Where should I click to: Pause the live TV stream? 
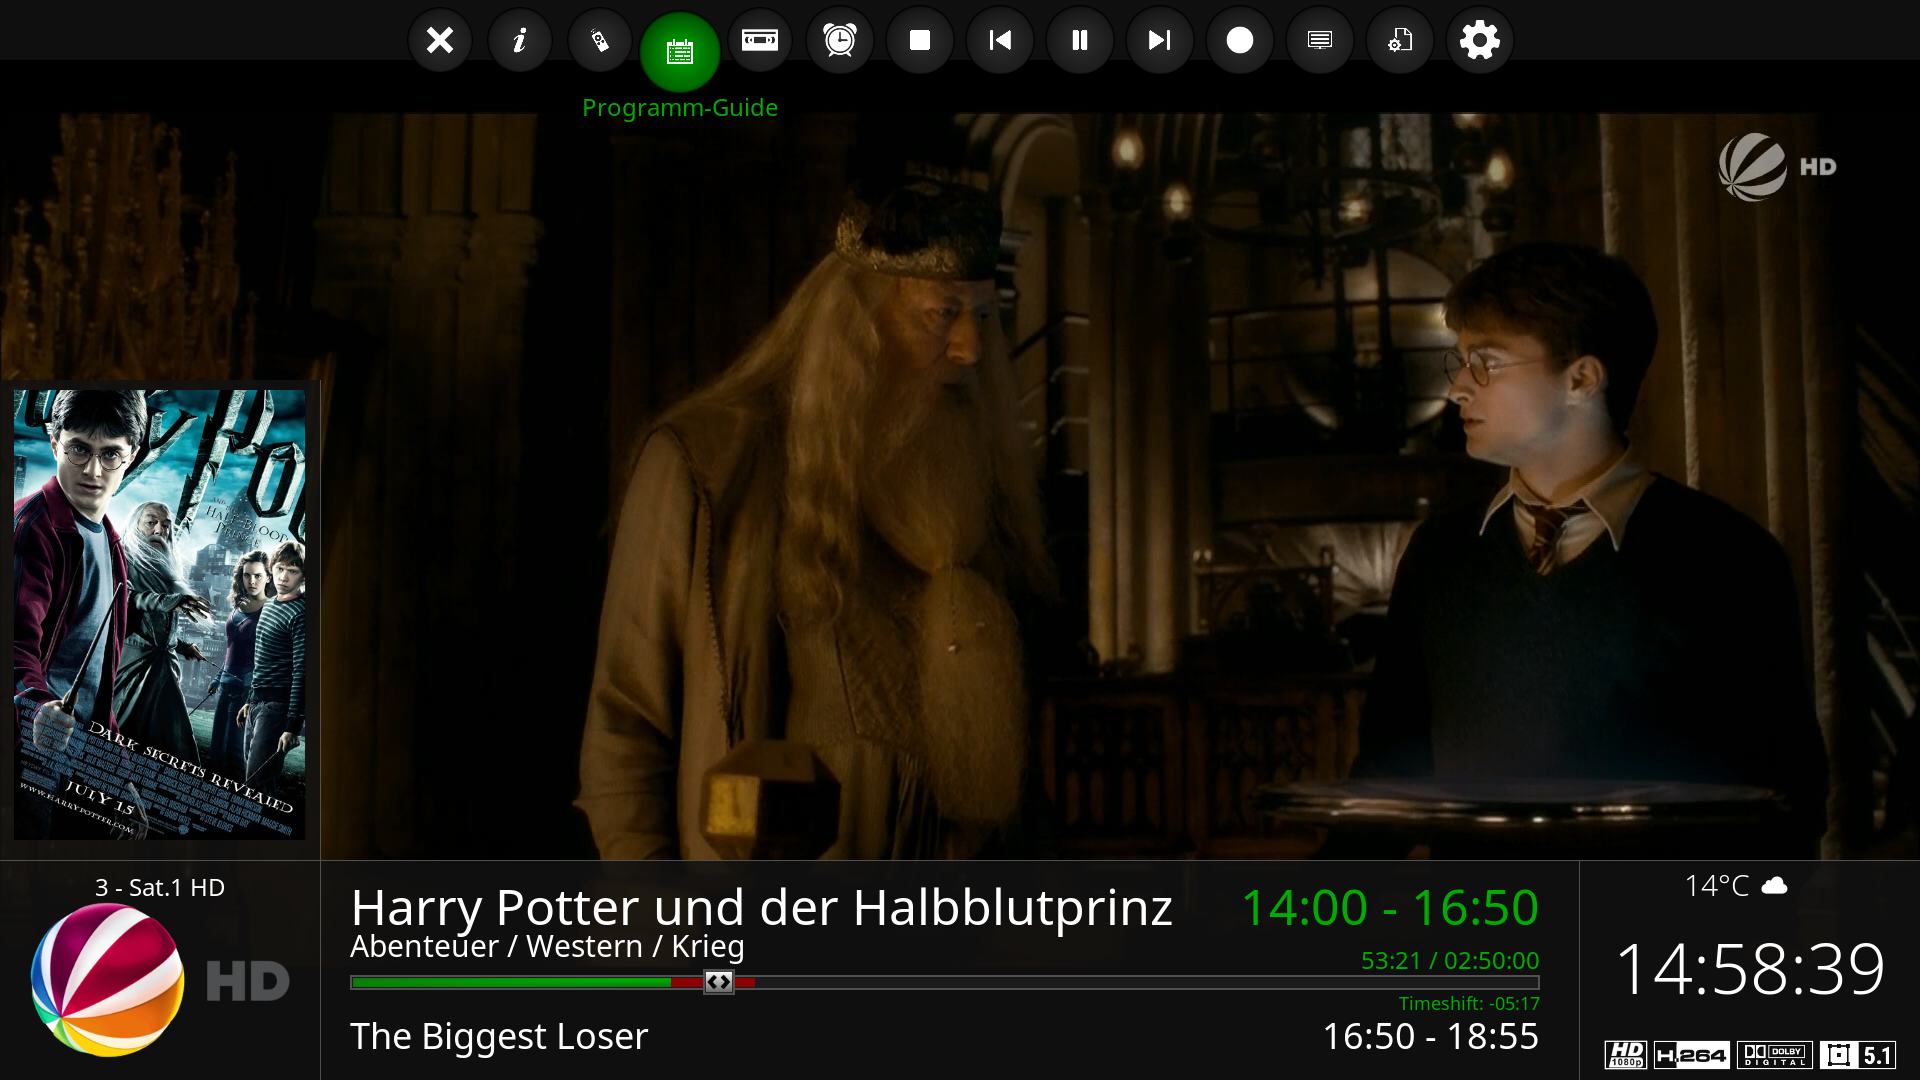point(1080,40)
